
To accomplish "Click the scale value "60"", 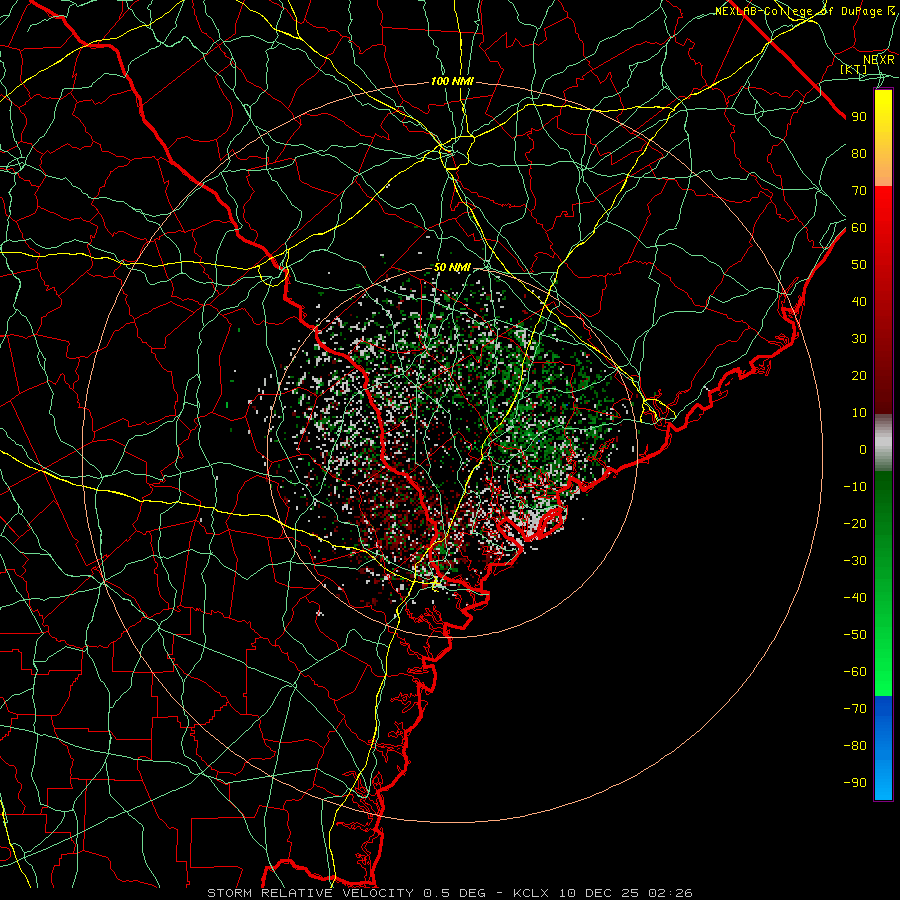I will (859, 228).
